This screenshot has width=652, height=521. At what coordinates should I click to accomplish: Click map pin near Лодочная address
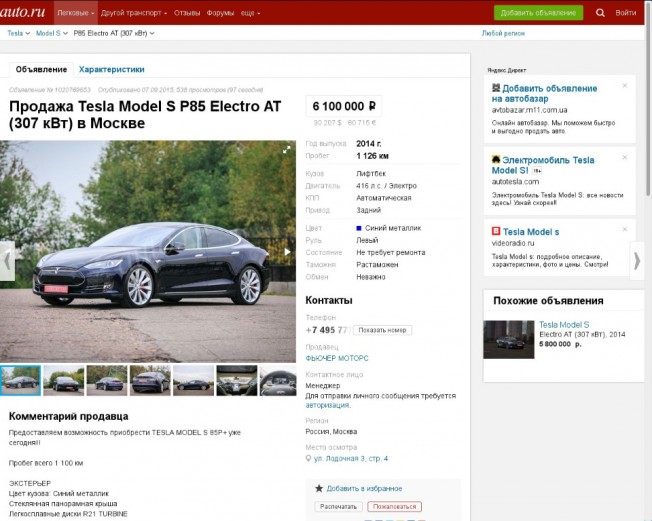(308, 458)
